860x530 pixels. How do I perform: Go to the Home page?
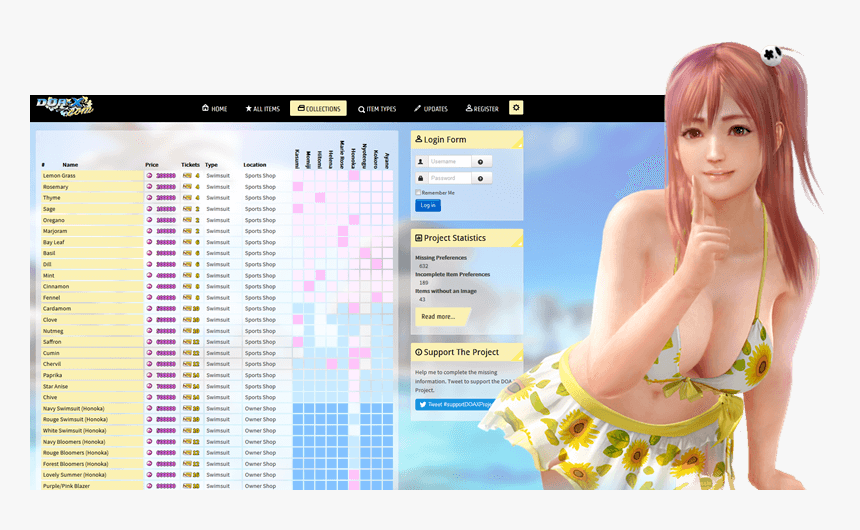(x=214, y=108)
